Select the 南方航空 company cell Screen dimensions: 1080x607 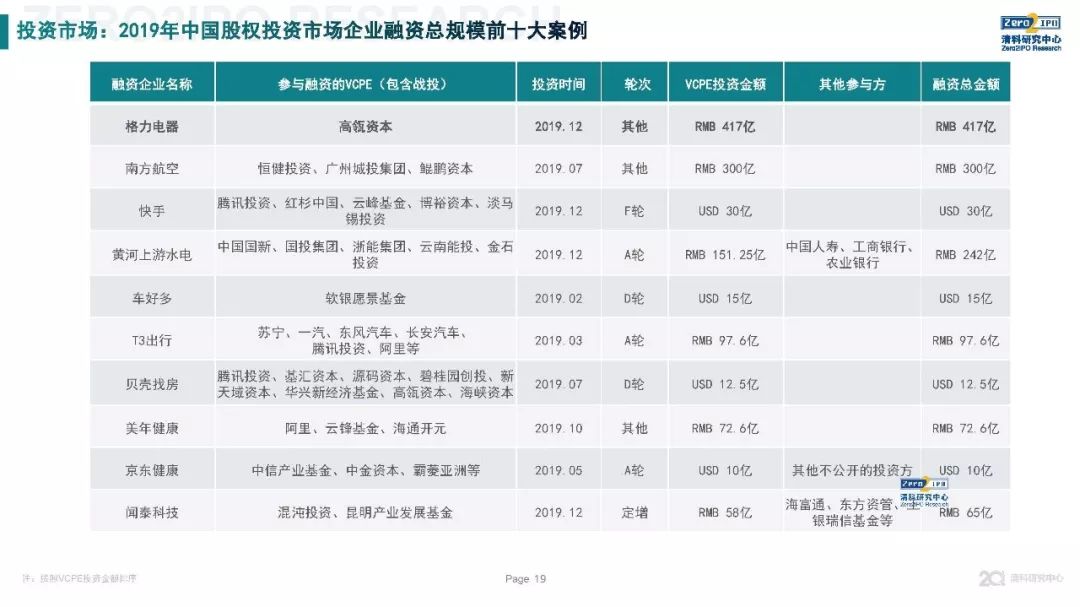(152, 168)
